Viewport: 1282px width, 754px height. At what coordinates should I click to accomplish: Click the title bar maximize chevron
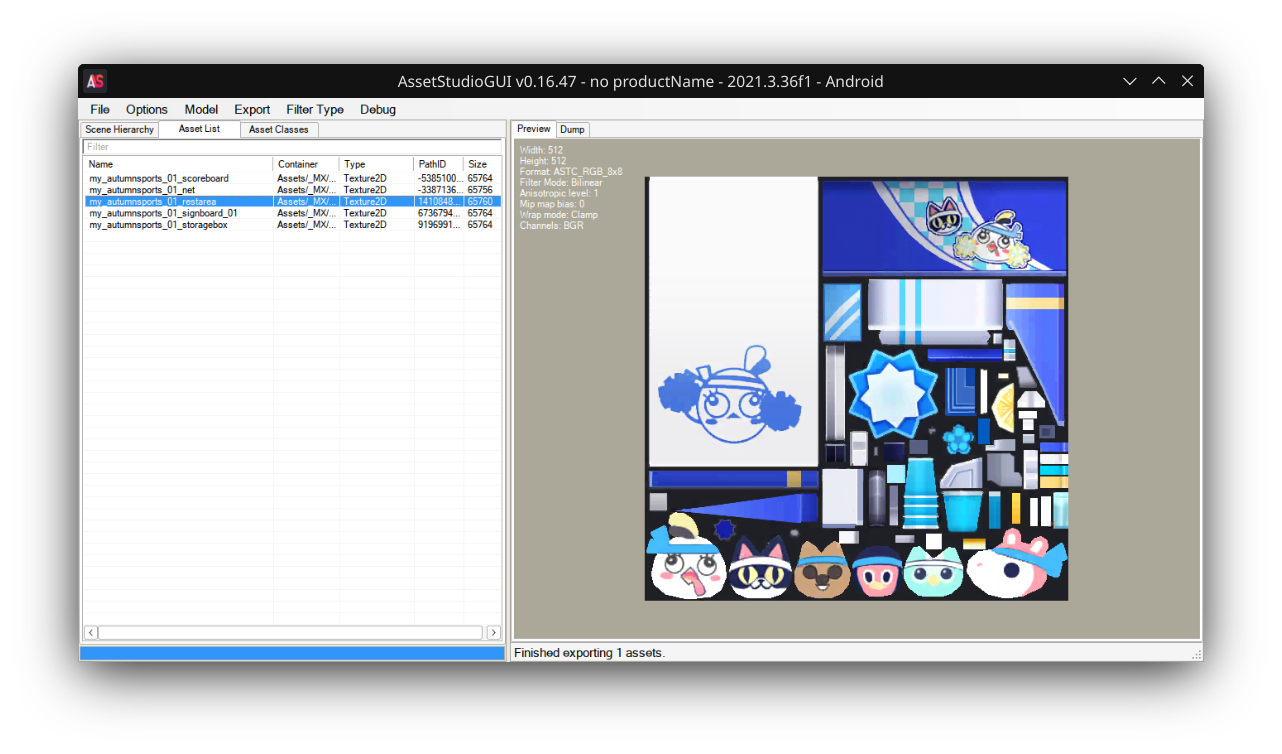[x=1158, y=82]
